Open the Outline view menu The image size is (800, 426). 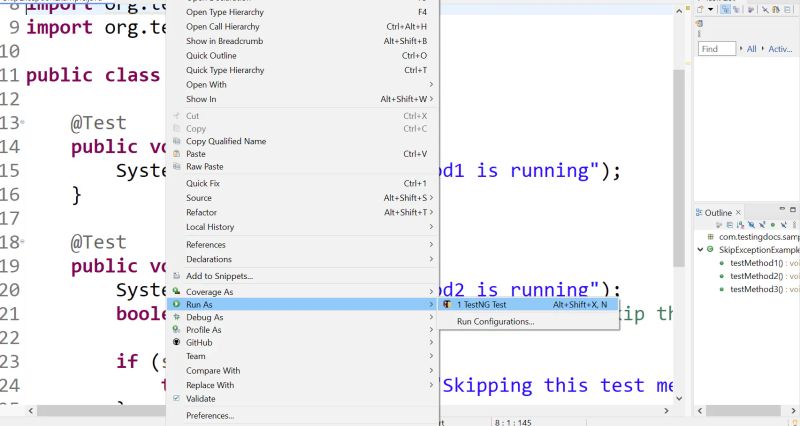(x=794, y=225)
